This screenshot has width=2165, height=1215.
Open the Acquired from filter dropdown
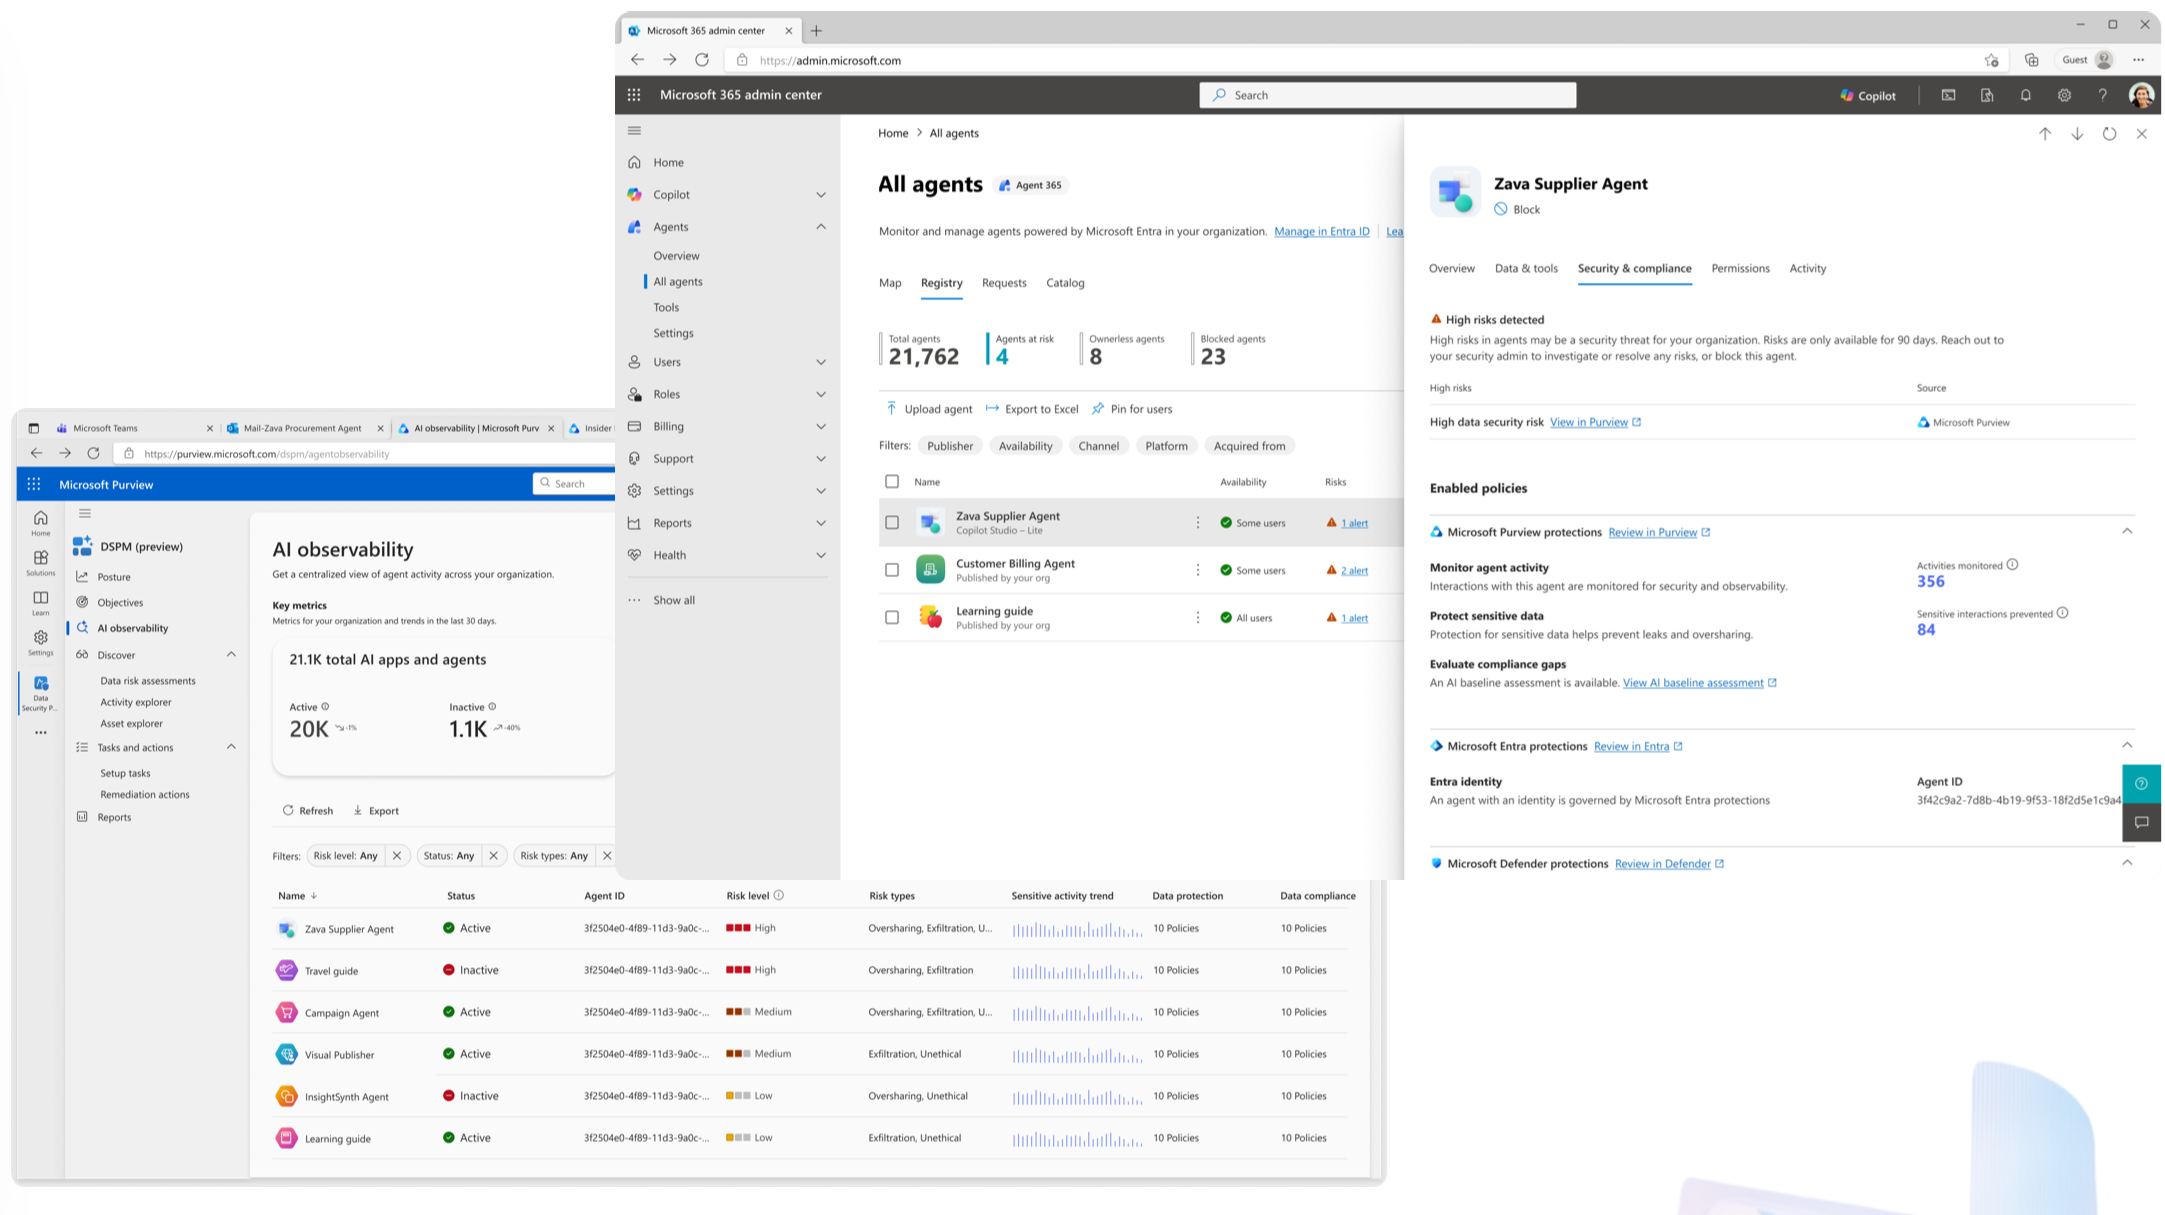[x=1249, y=446]
